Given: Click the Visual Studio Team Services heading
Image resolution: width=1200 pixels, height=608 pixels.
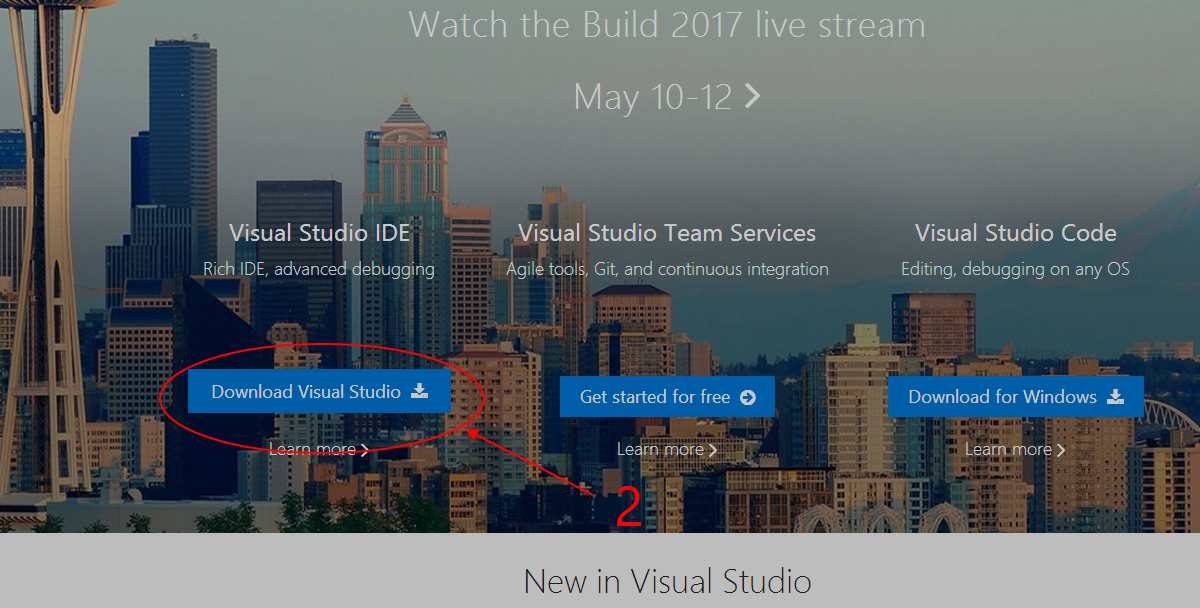Looking at the screenshot, I should [667, 233].
